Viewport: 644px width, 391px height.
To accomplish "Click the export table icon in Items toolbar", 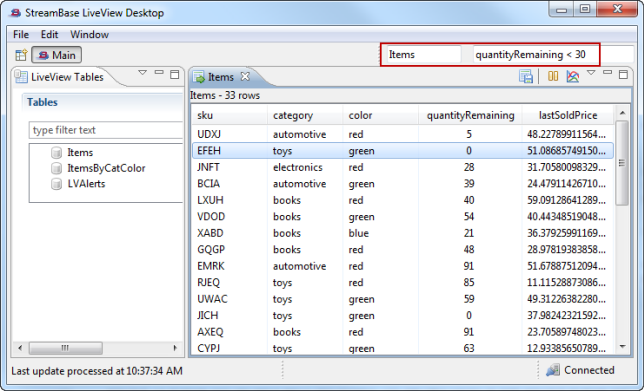I will click(x=526, y=76).
